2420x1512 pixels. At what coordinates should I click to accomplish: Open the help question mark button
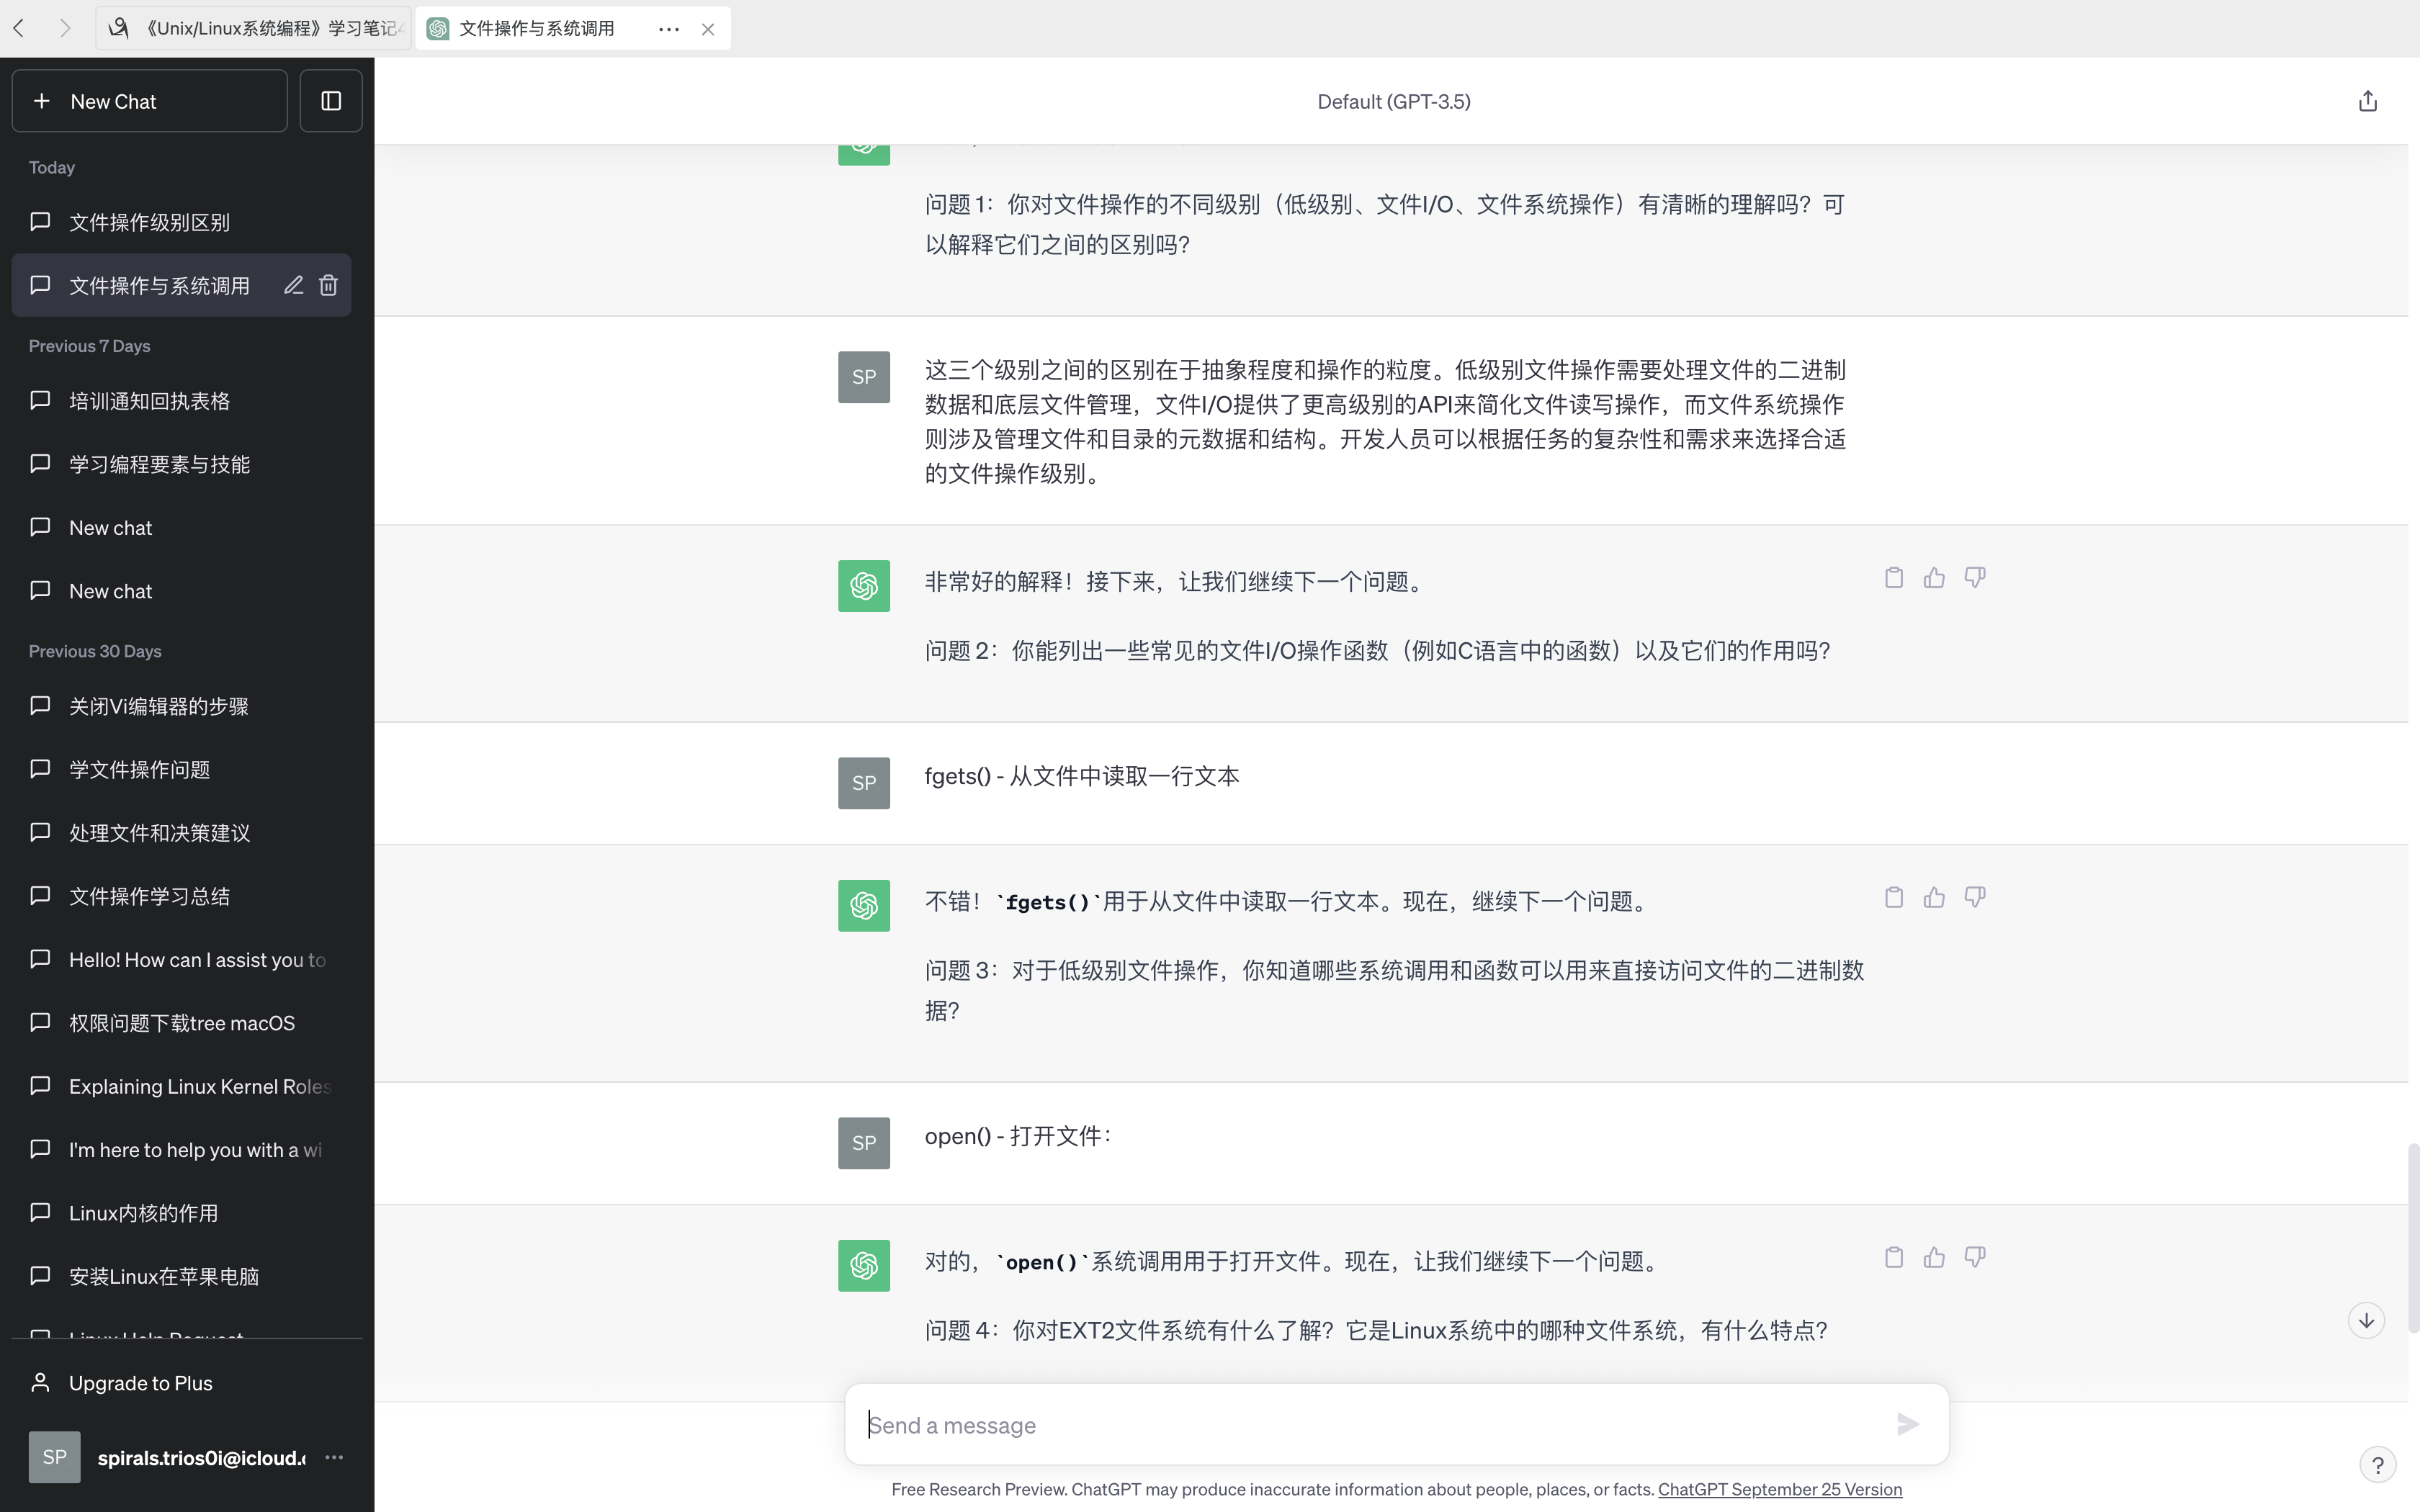2377,1465
